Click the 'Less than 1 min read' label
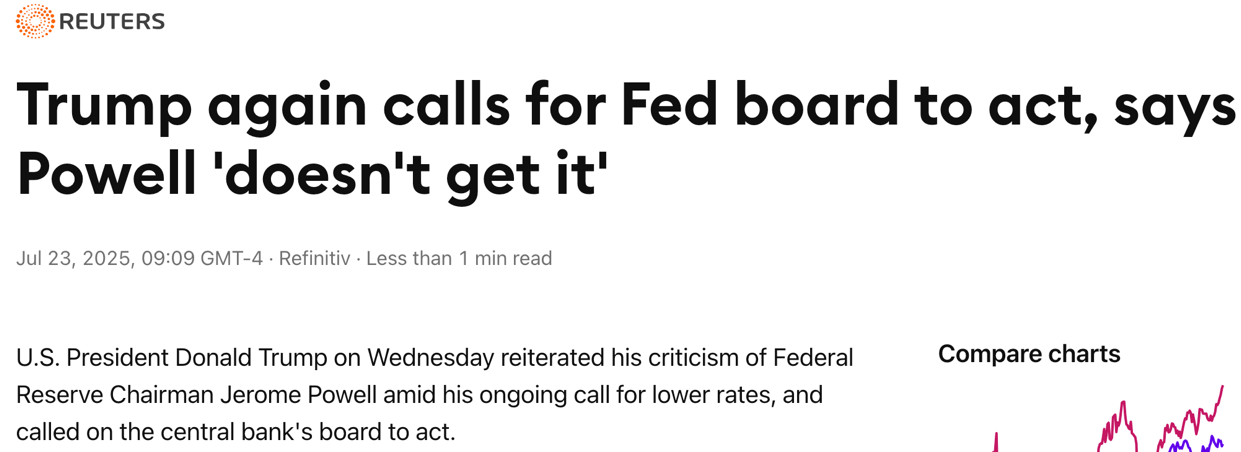Viewport: 1241px width, 452px height. pyautogui.click(x=459, y=259)
